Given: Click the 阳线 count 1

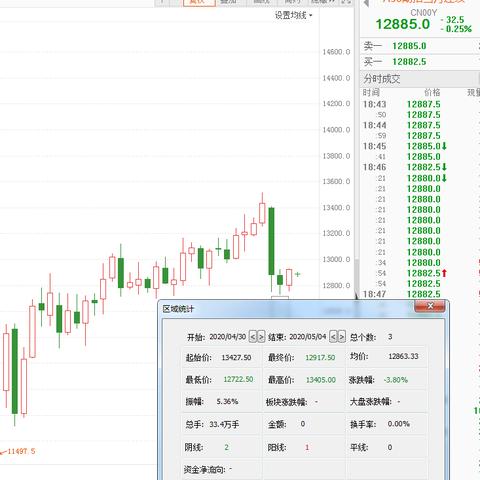Looking at the screenshot, I should click(307, 447).
